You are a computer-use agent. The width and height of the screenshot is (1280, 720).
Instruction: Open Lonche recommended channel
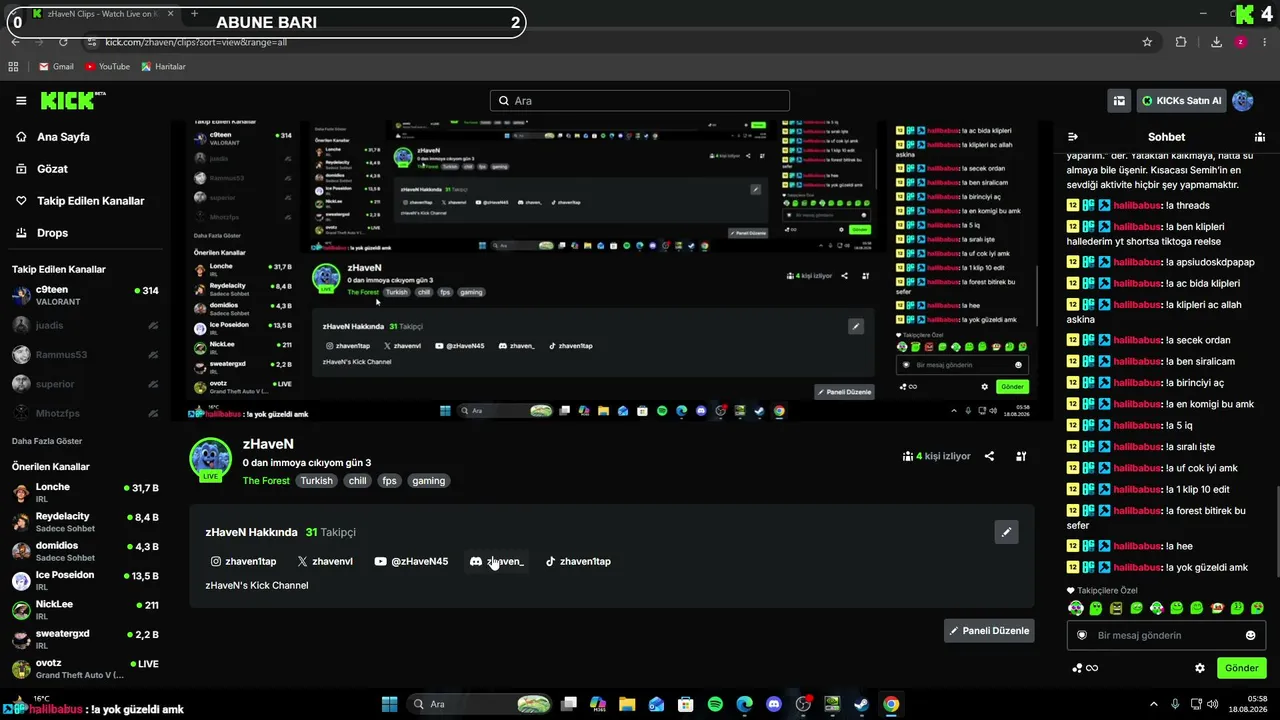[86, 493]
